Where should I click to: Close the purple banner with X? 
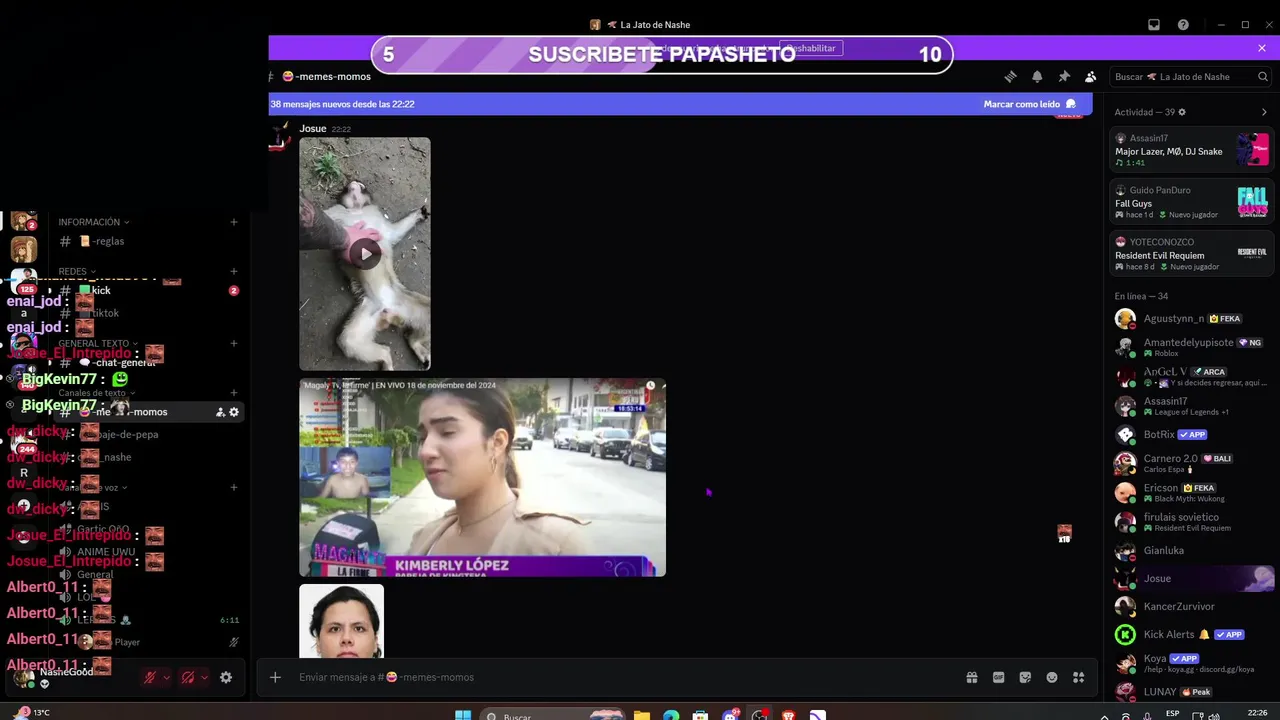tap(1262, 48)
